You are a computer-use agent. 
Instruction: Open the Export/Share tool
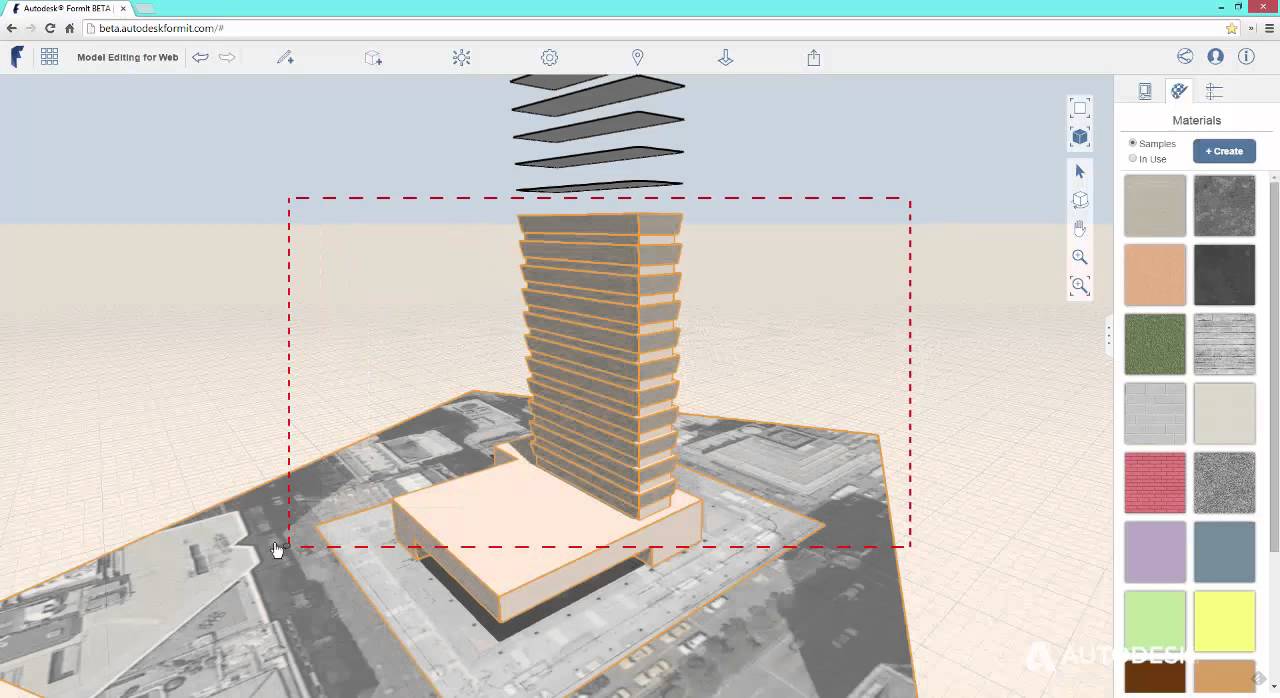[x=813, y=57]
